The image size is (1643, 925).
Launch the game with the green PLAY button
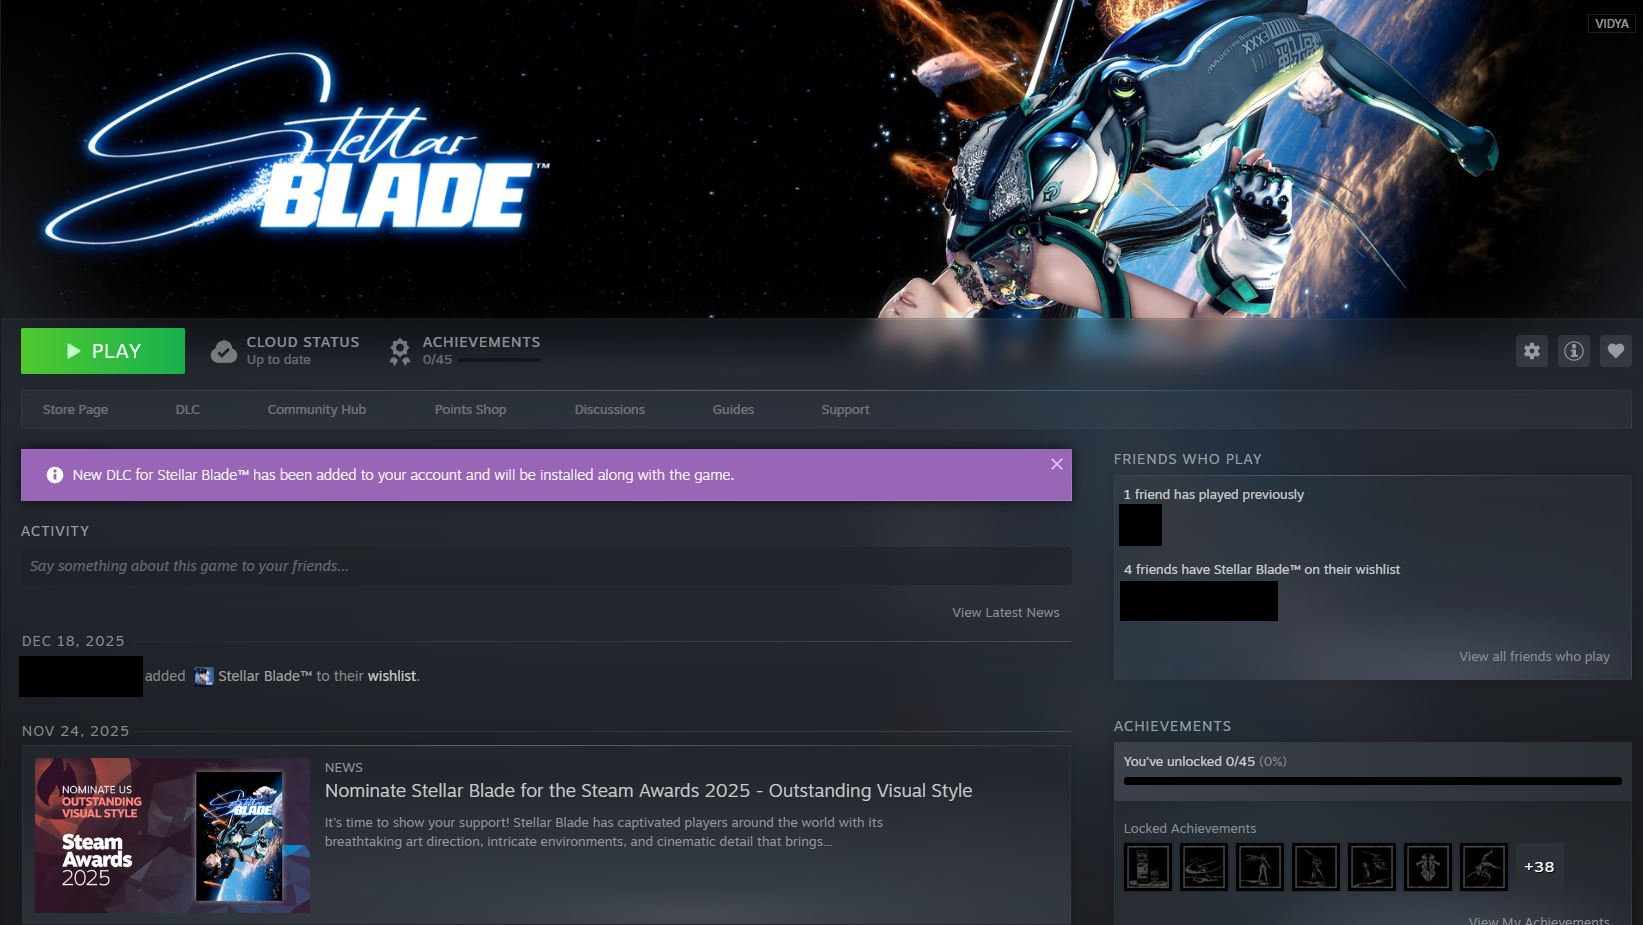point(103,351)
